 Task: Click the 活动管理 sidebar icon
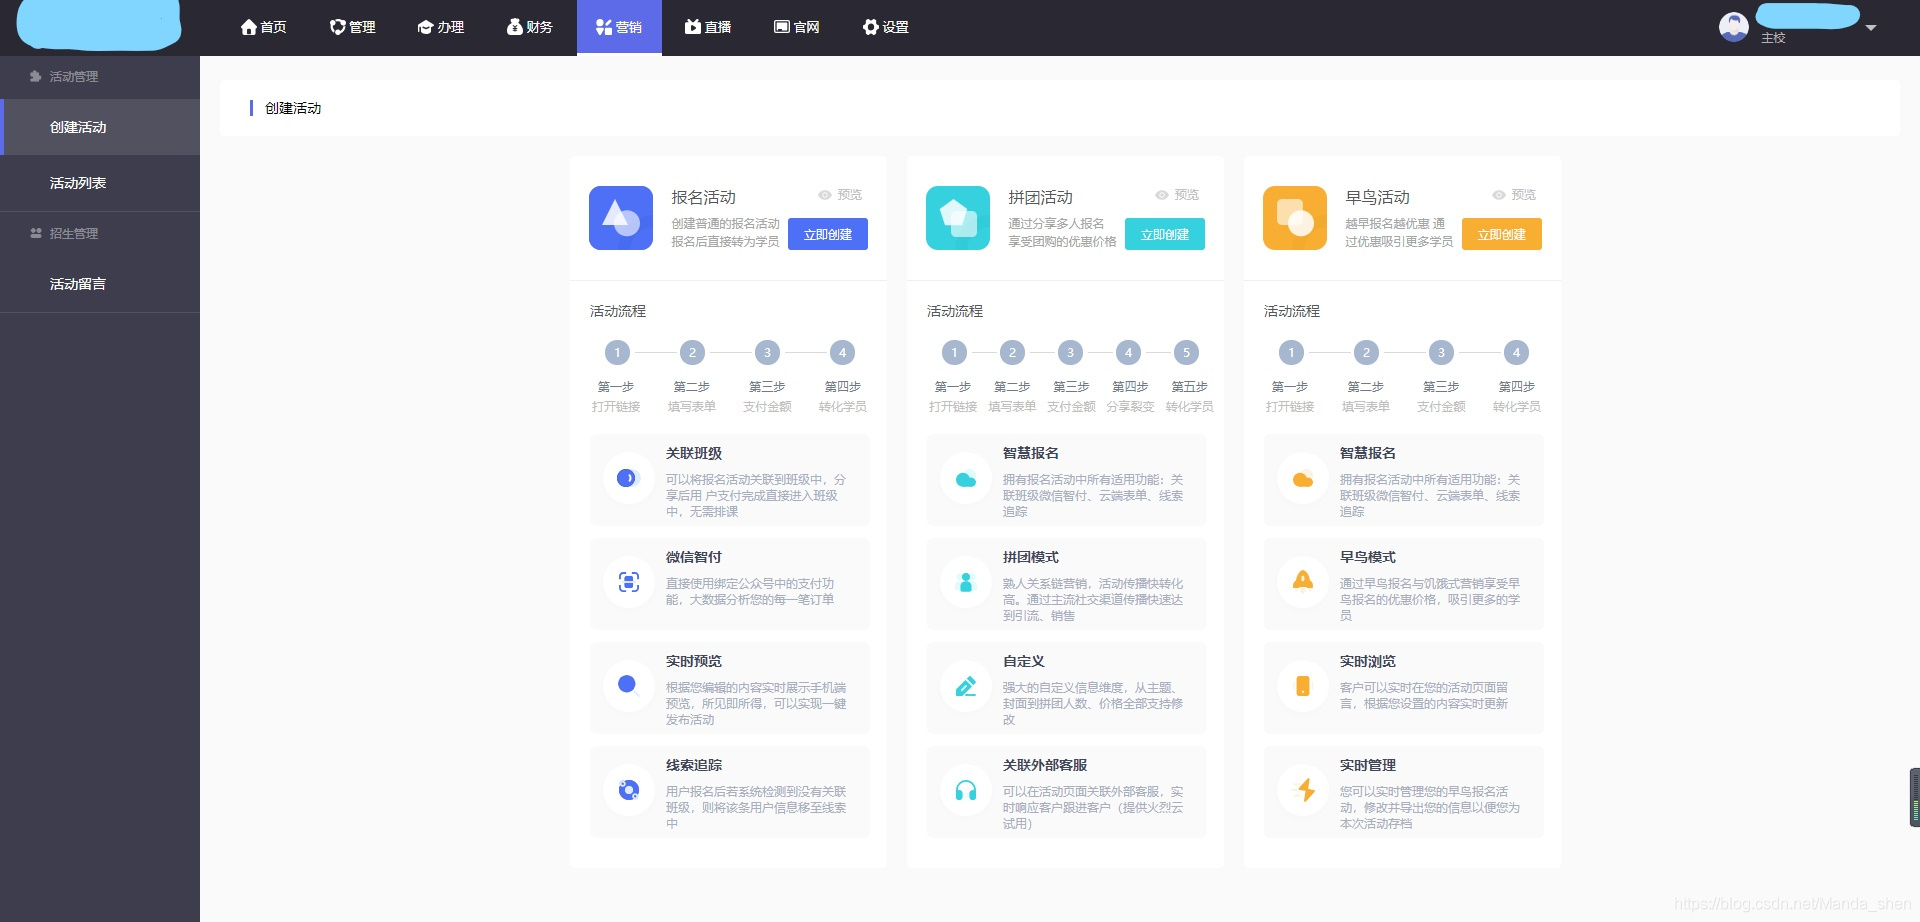(x=33, y=76)
